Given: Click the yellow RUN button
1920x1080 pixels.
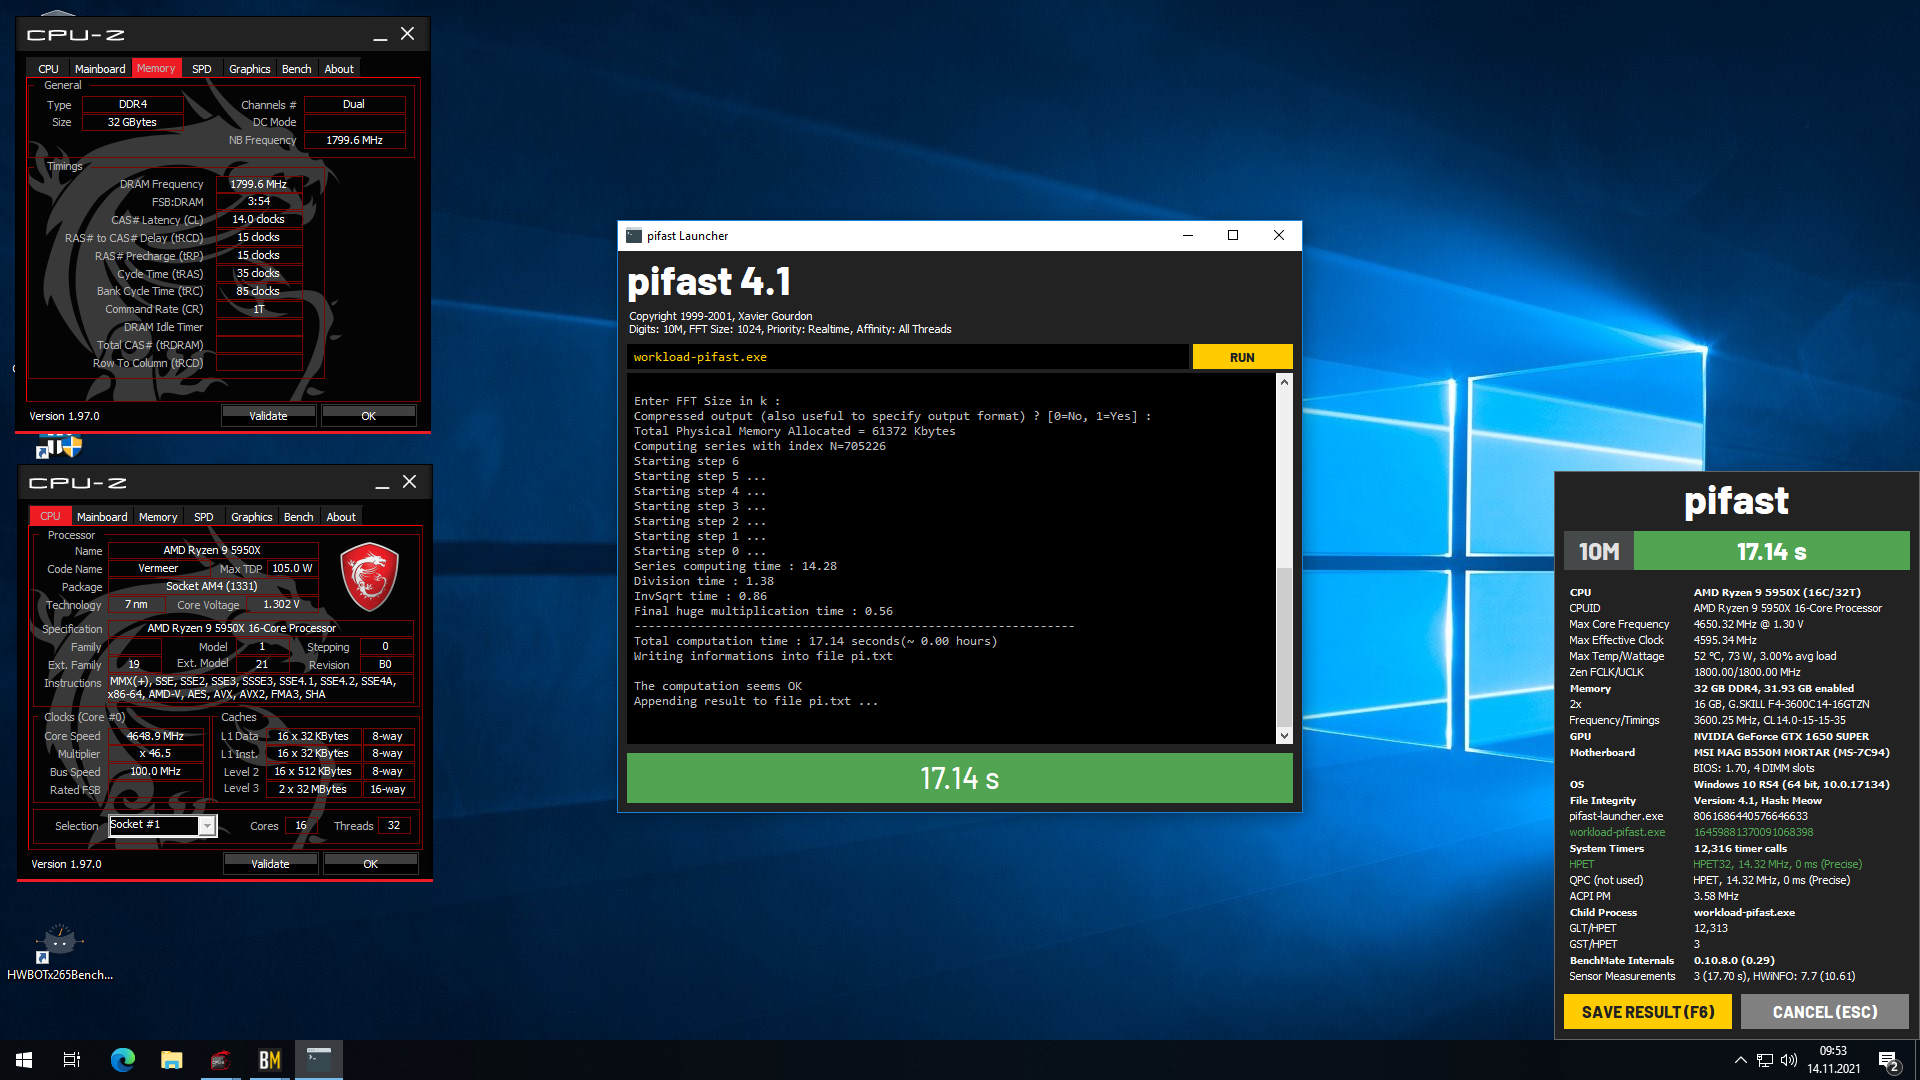Looking at the screenshot, I should tap(1242, 357).
